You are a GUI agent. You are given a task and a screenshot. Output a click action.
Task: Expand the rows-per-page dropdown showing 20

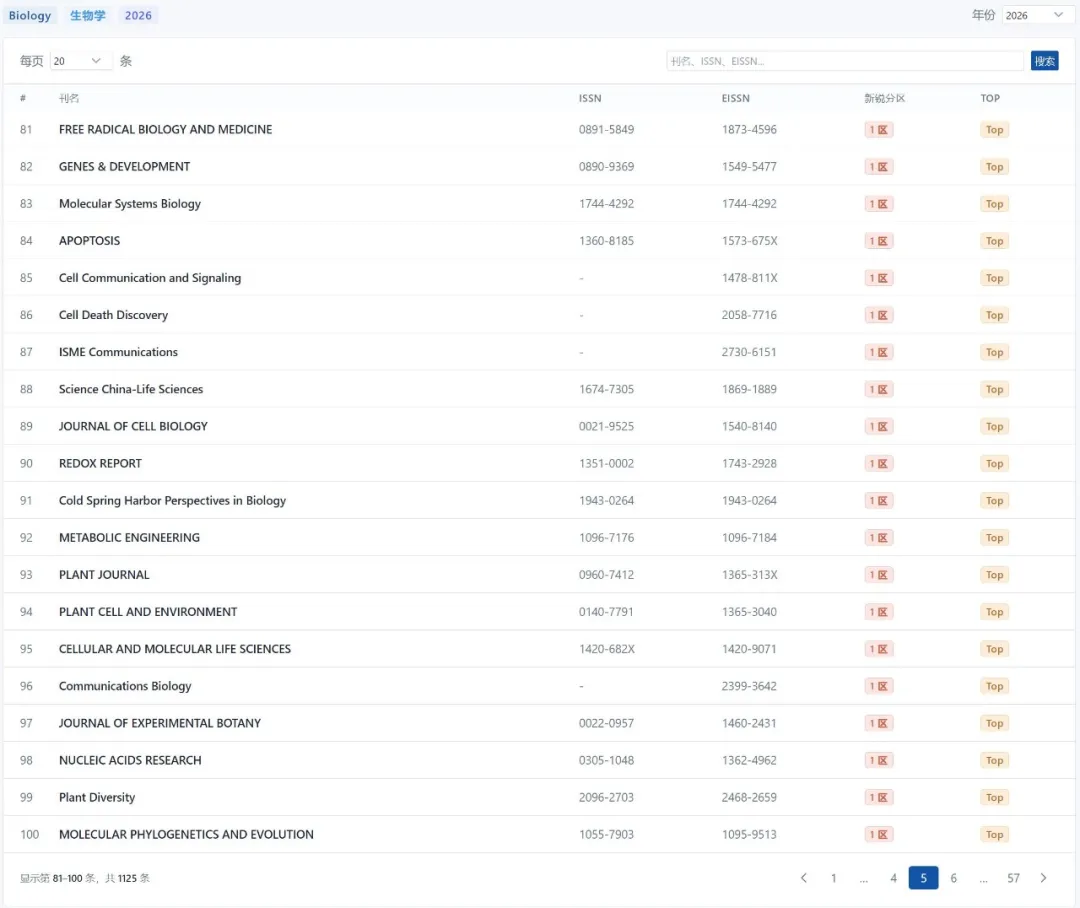coord(80,61)
